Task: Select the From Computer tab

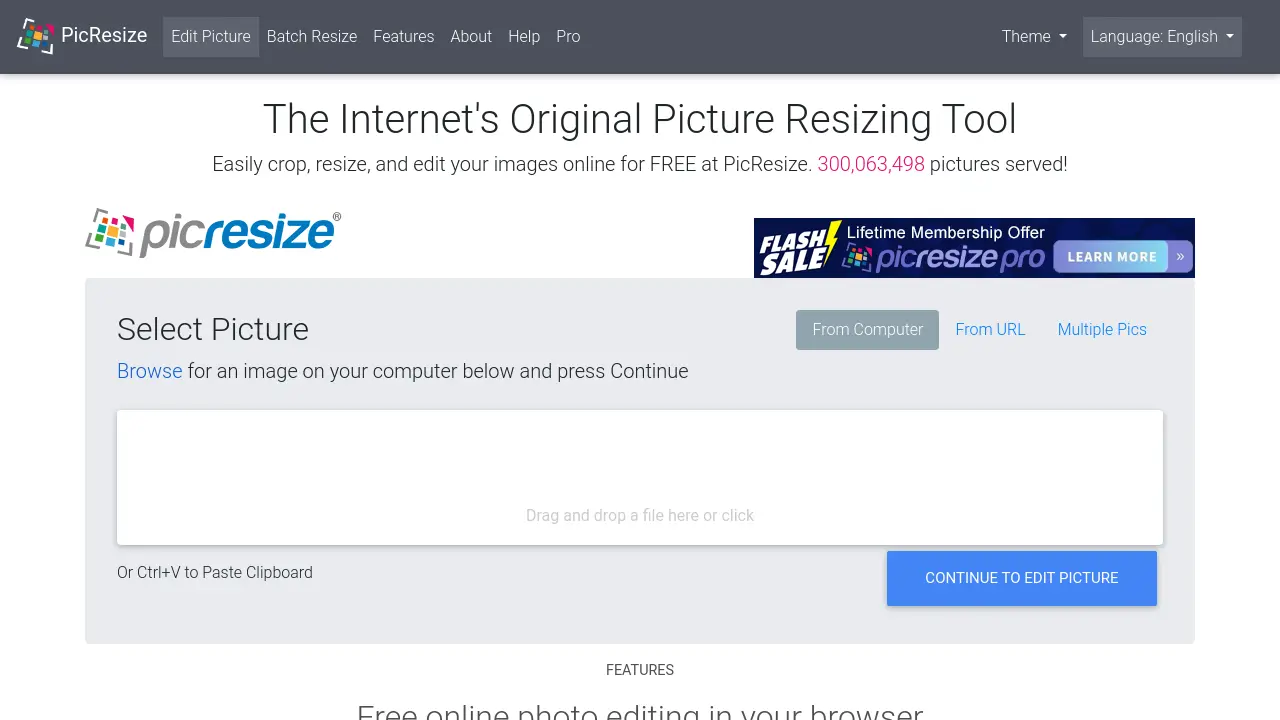Action: point(867,329)
